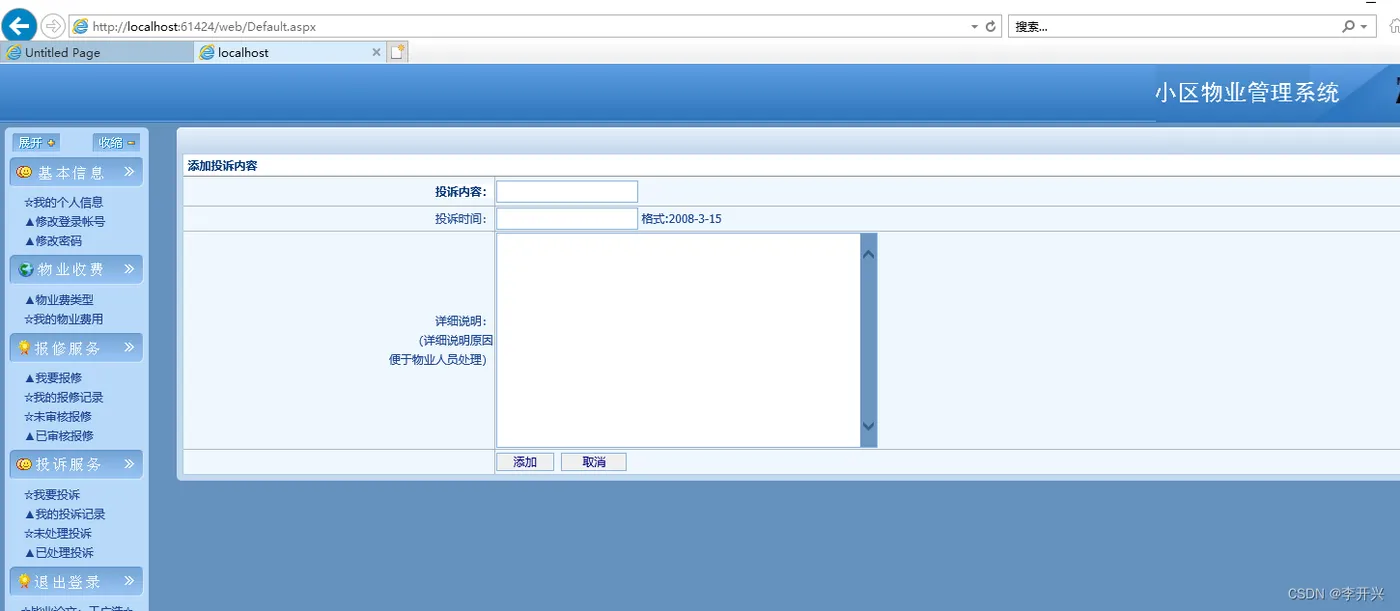The height and width of the screenshot is (611, 1400).
Task: Click the text area scroll-down arrow
Action: [x=868, y=427]
